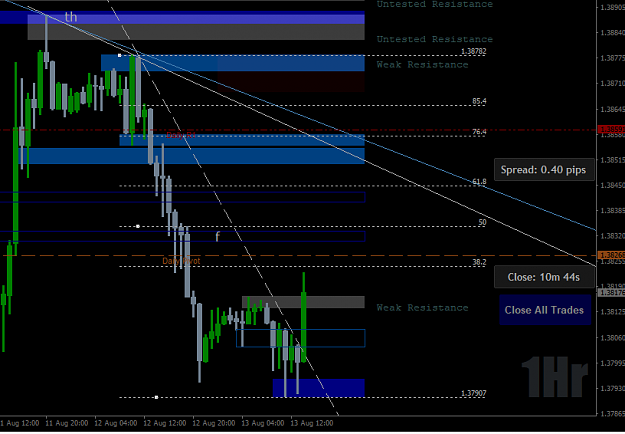
Task: Click the 85.4 Fibonacci level label
Action: (x=479, y=101)
